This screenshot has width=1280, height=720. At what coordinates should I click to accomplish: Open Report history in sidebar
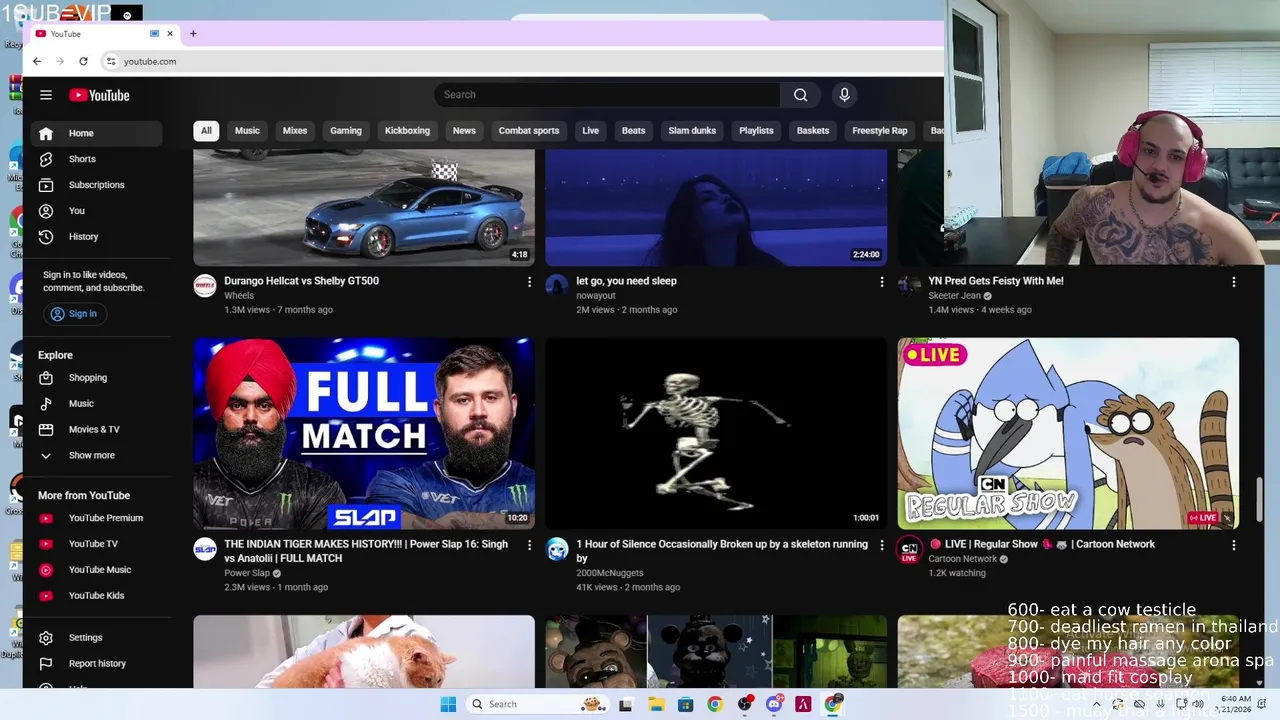(96, 664)
